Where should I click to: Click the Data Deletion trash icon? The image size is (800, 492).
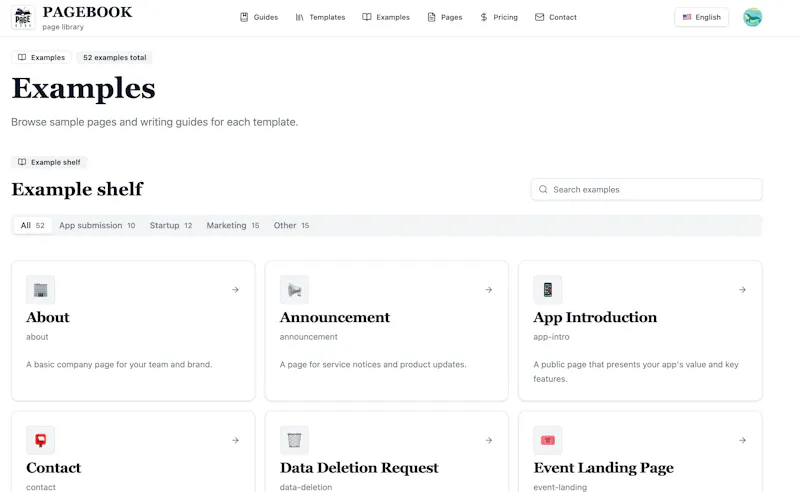pyautogui.click(x=294, y=440)
